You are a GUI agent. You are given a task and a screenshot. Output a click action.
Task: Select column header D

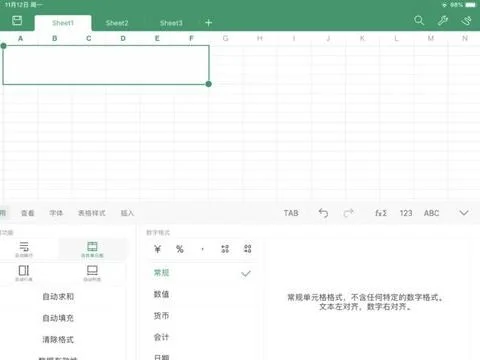(x=123, y=38)
